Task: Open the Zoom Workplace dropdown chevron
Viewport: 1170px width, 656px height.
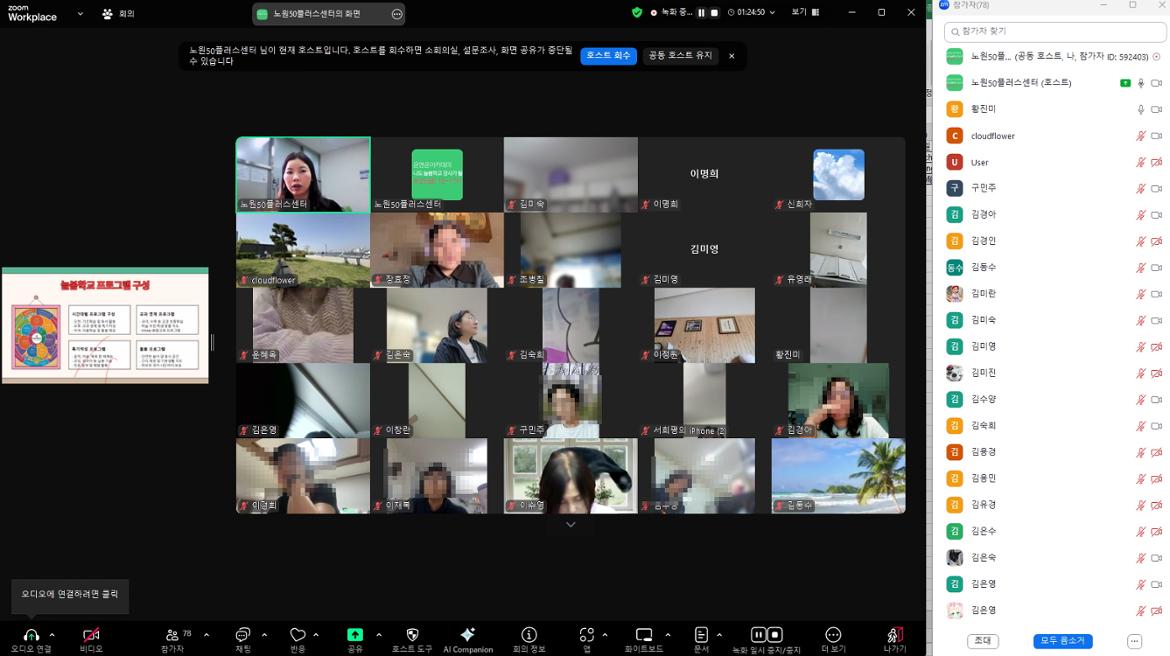Action: [x=80, y=14]
